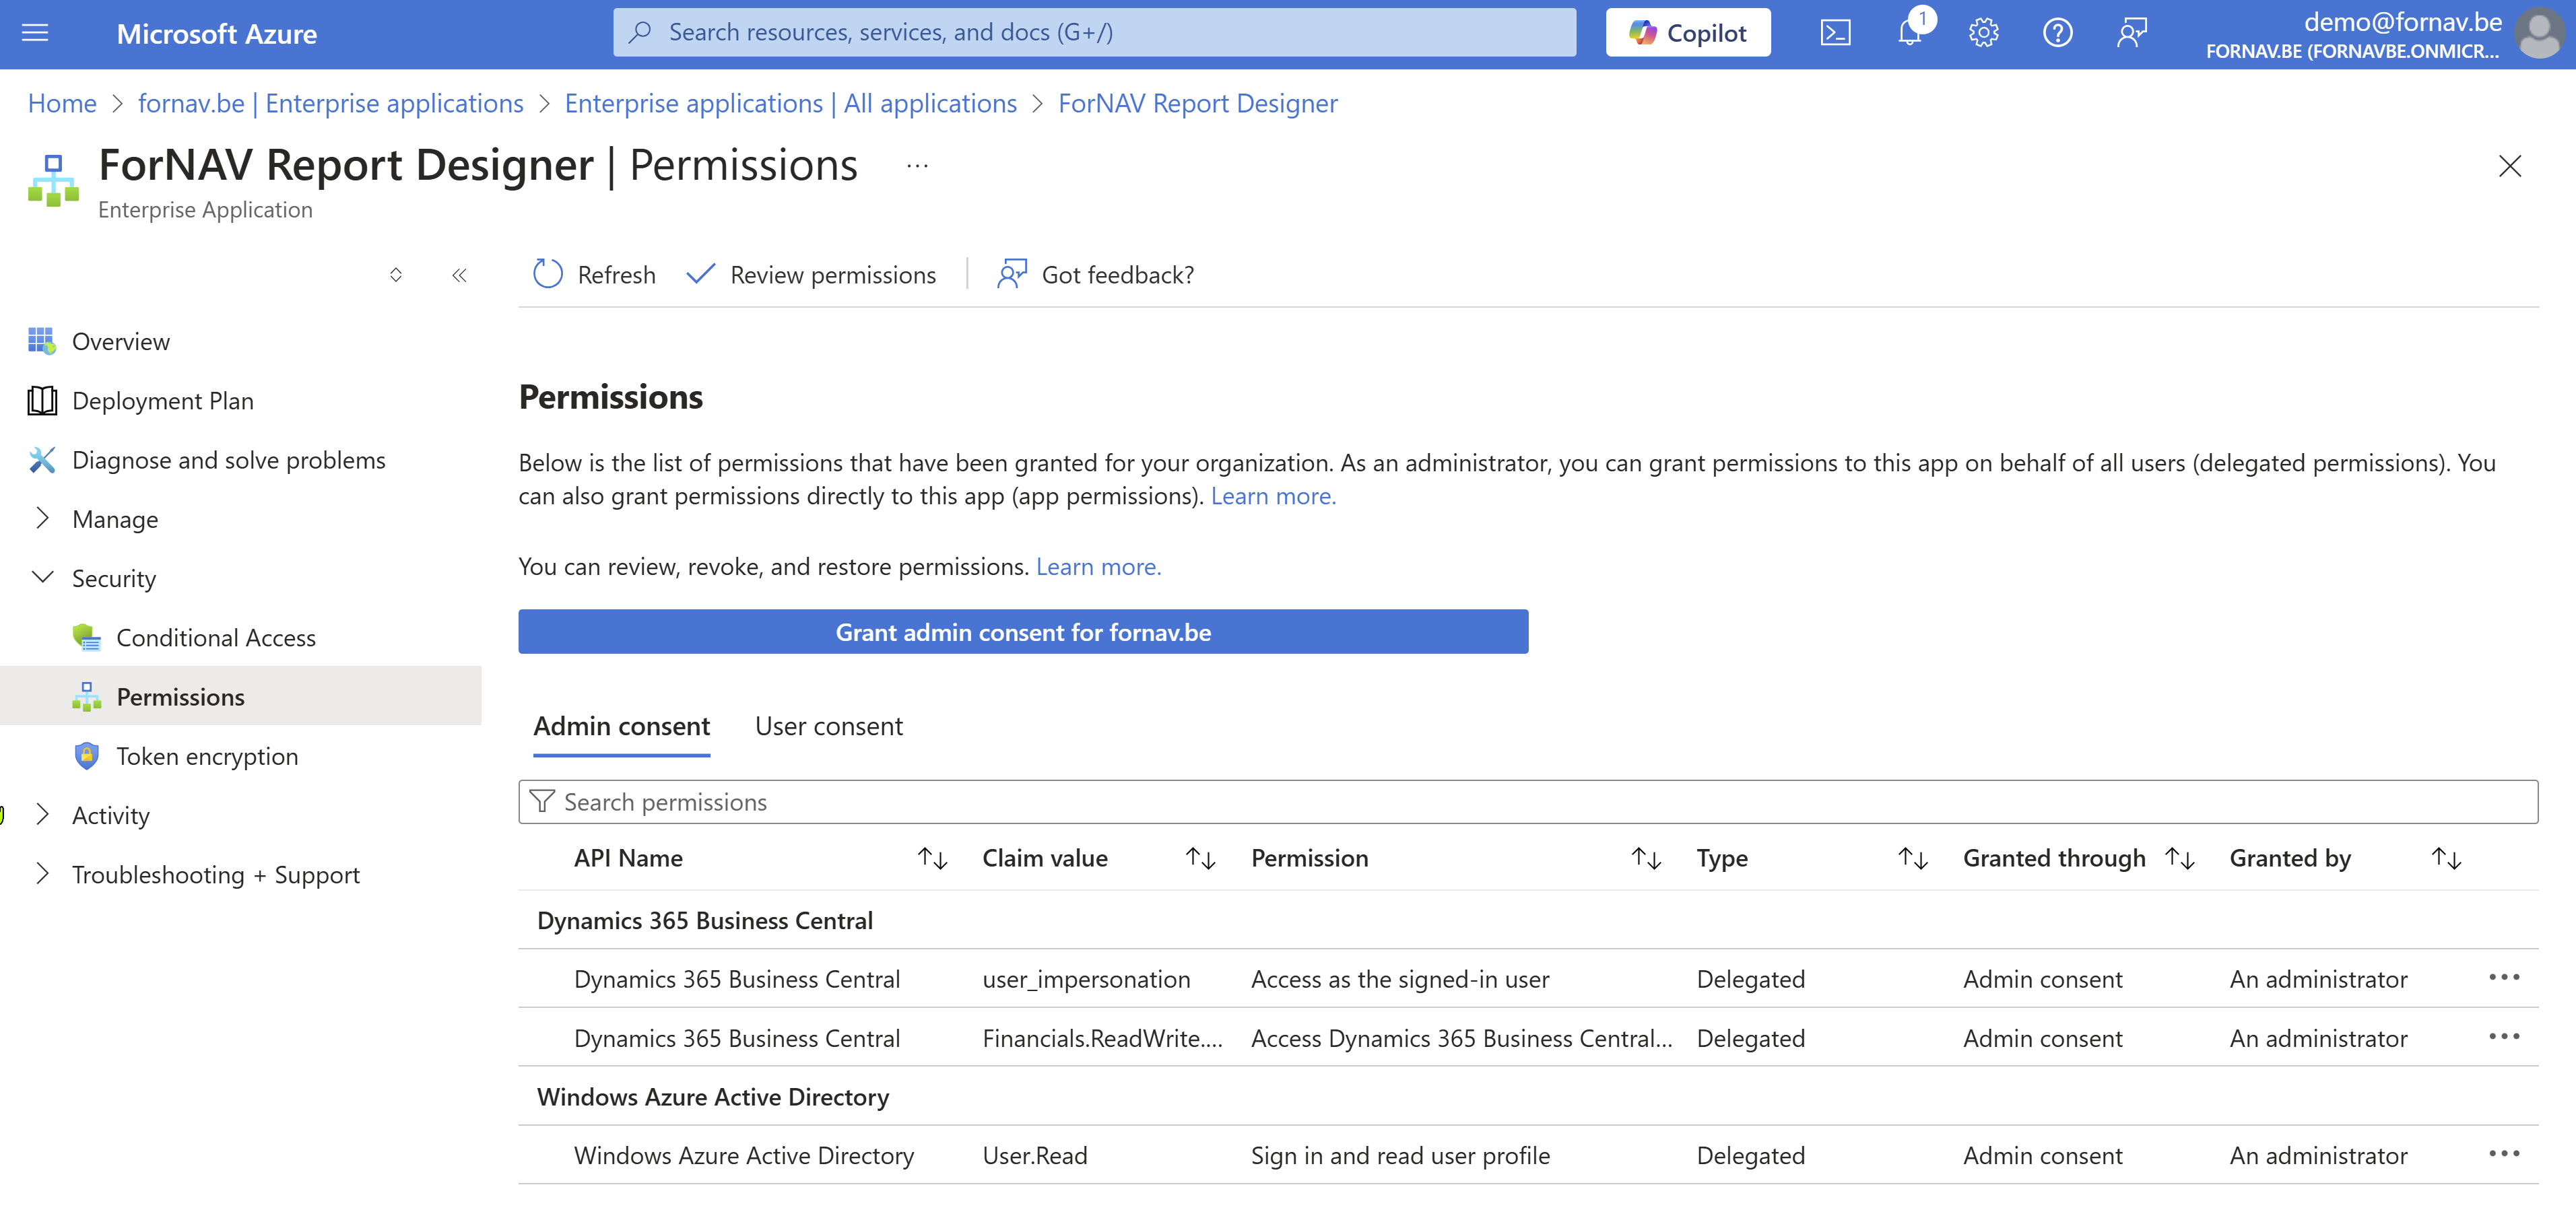Click 'Access Dynamics 365 Business Central...' permission
Screen dimensions: 2576x1220
[x=1461, y=1039]
